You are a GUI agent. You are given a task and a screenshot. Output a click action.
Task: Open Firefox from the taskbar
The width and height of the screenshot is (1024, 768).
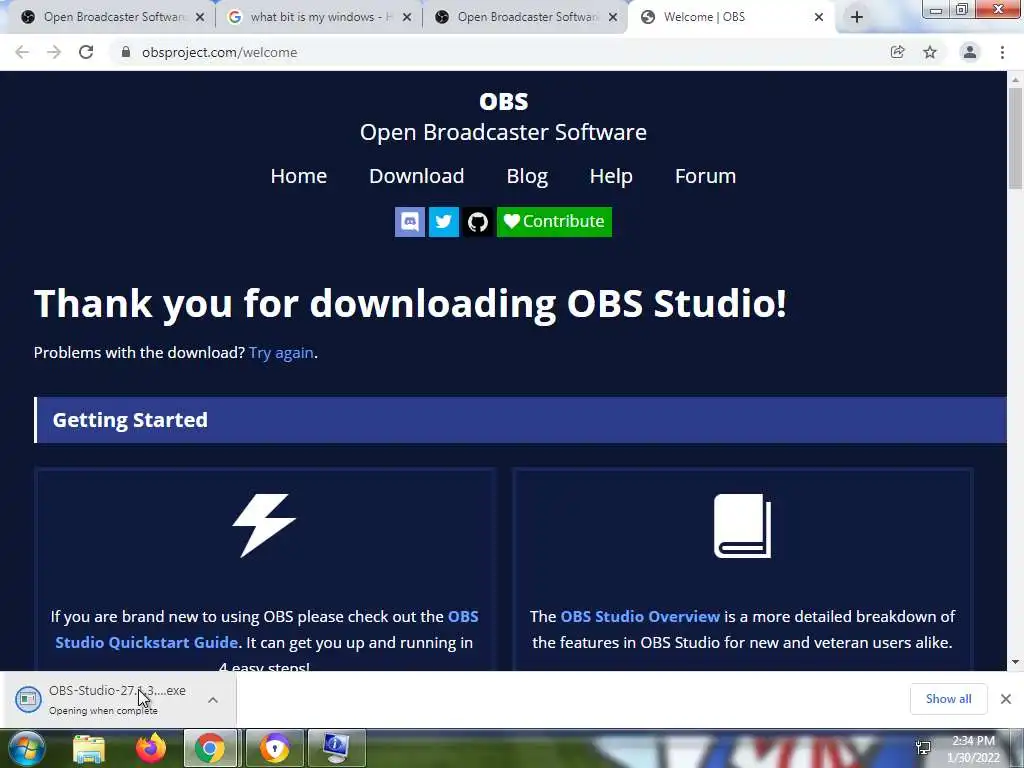pos(151,748)
